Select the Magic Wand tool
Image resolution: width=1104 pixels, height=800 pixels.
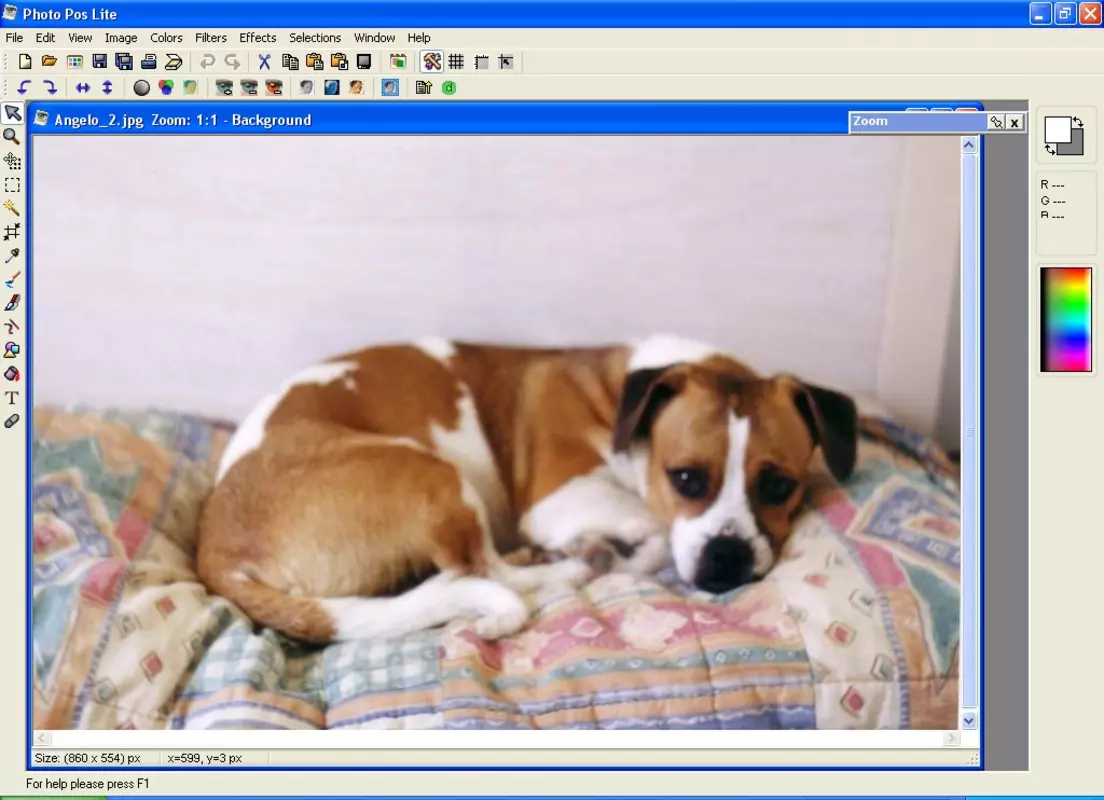click(12, 208)
